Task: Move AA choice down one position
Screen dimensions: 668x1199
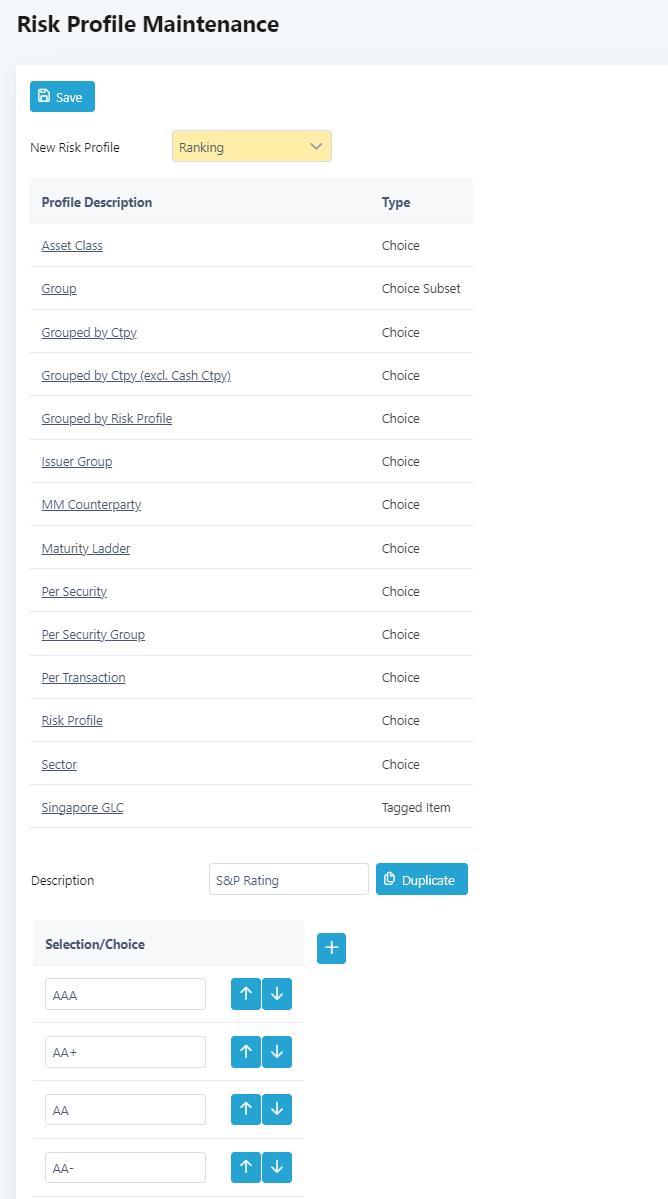Action: [277, 1110]
